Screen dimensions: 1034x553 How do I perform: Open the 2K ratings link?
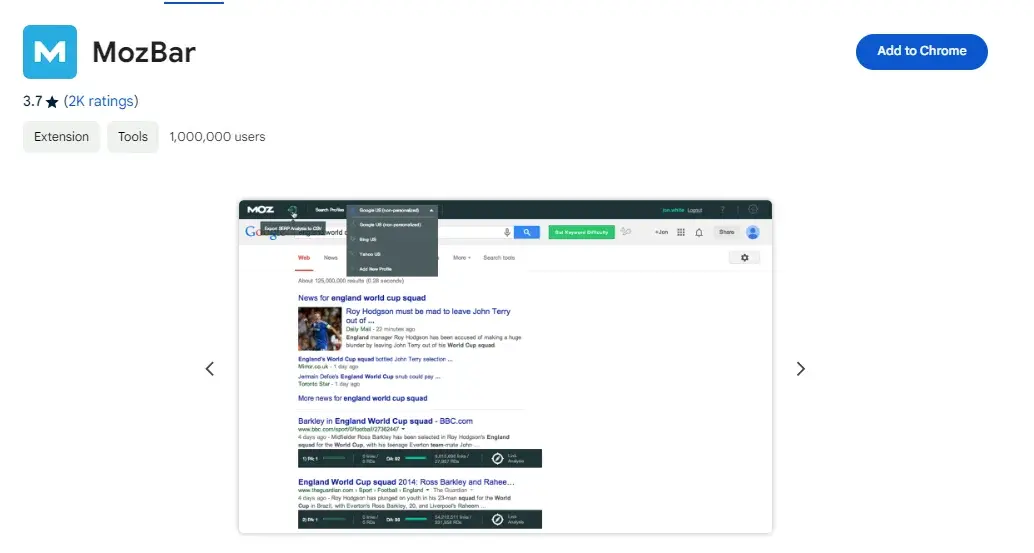[x=101, y=101]
